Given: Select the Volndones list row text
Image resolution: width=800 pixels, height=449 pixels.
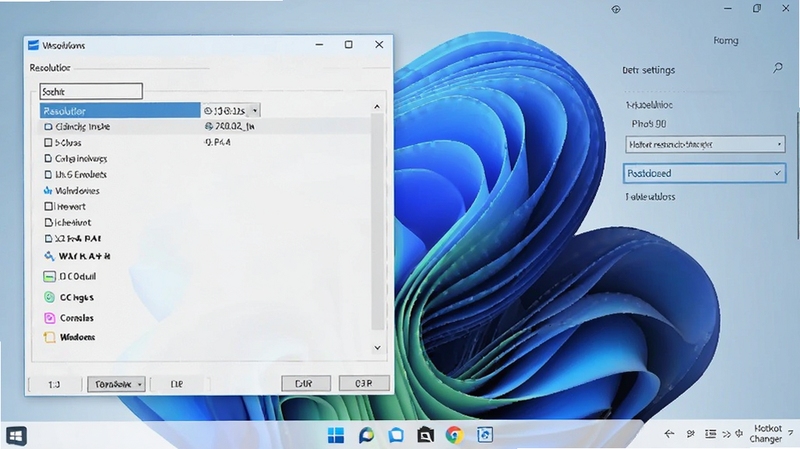Looking at the screenshot, I should click(77, 191).
